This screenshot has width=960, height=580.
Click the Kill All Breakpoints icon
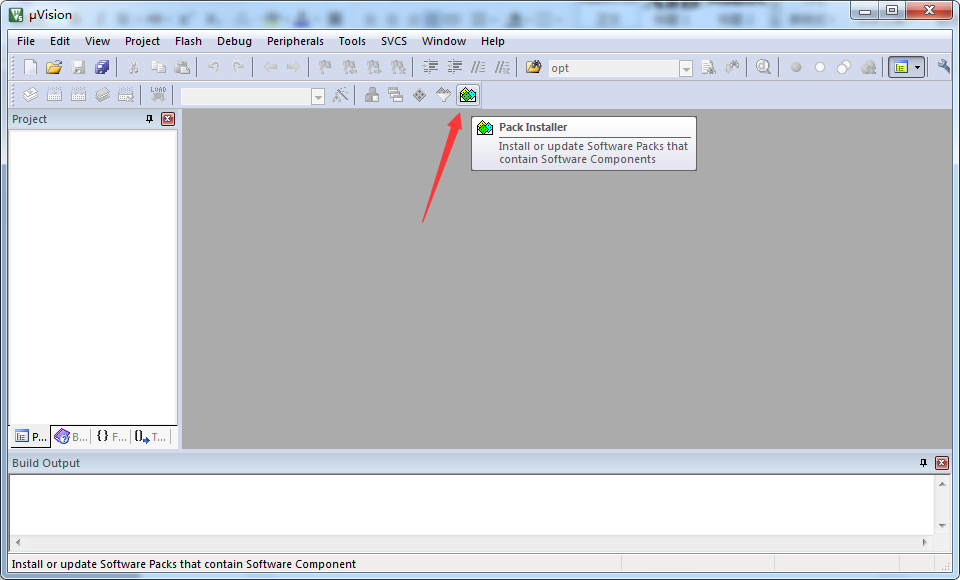tap(868, 67)
